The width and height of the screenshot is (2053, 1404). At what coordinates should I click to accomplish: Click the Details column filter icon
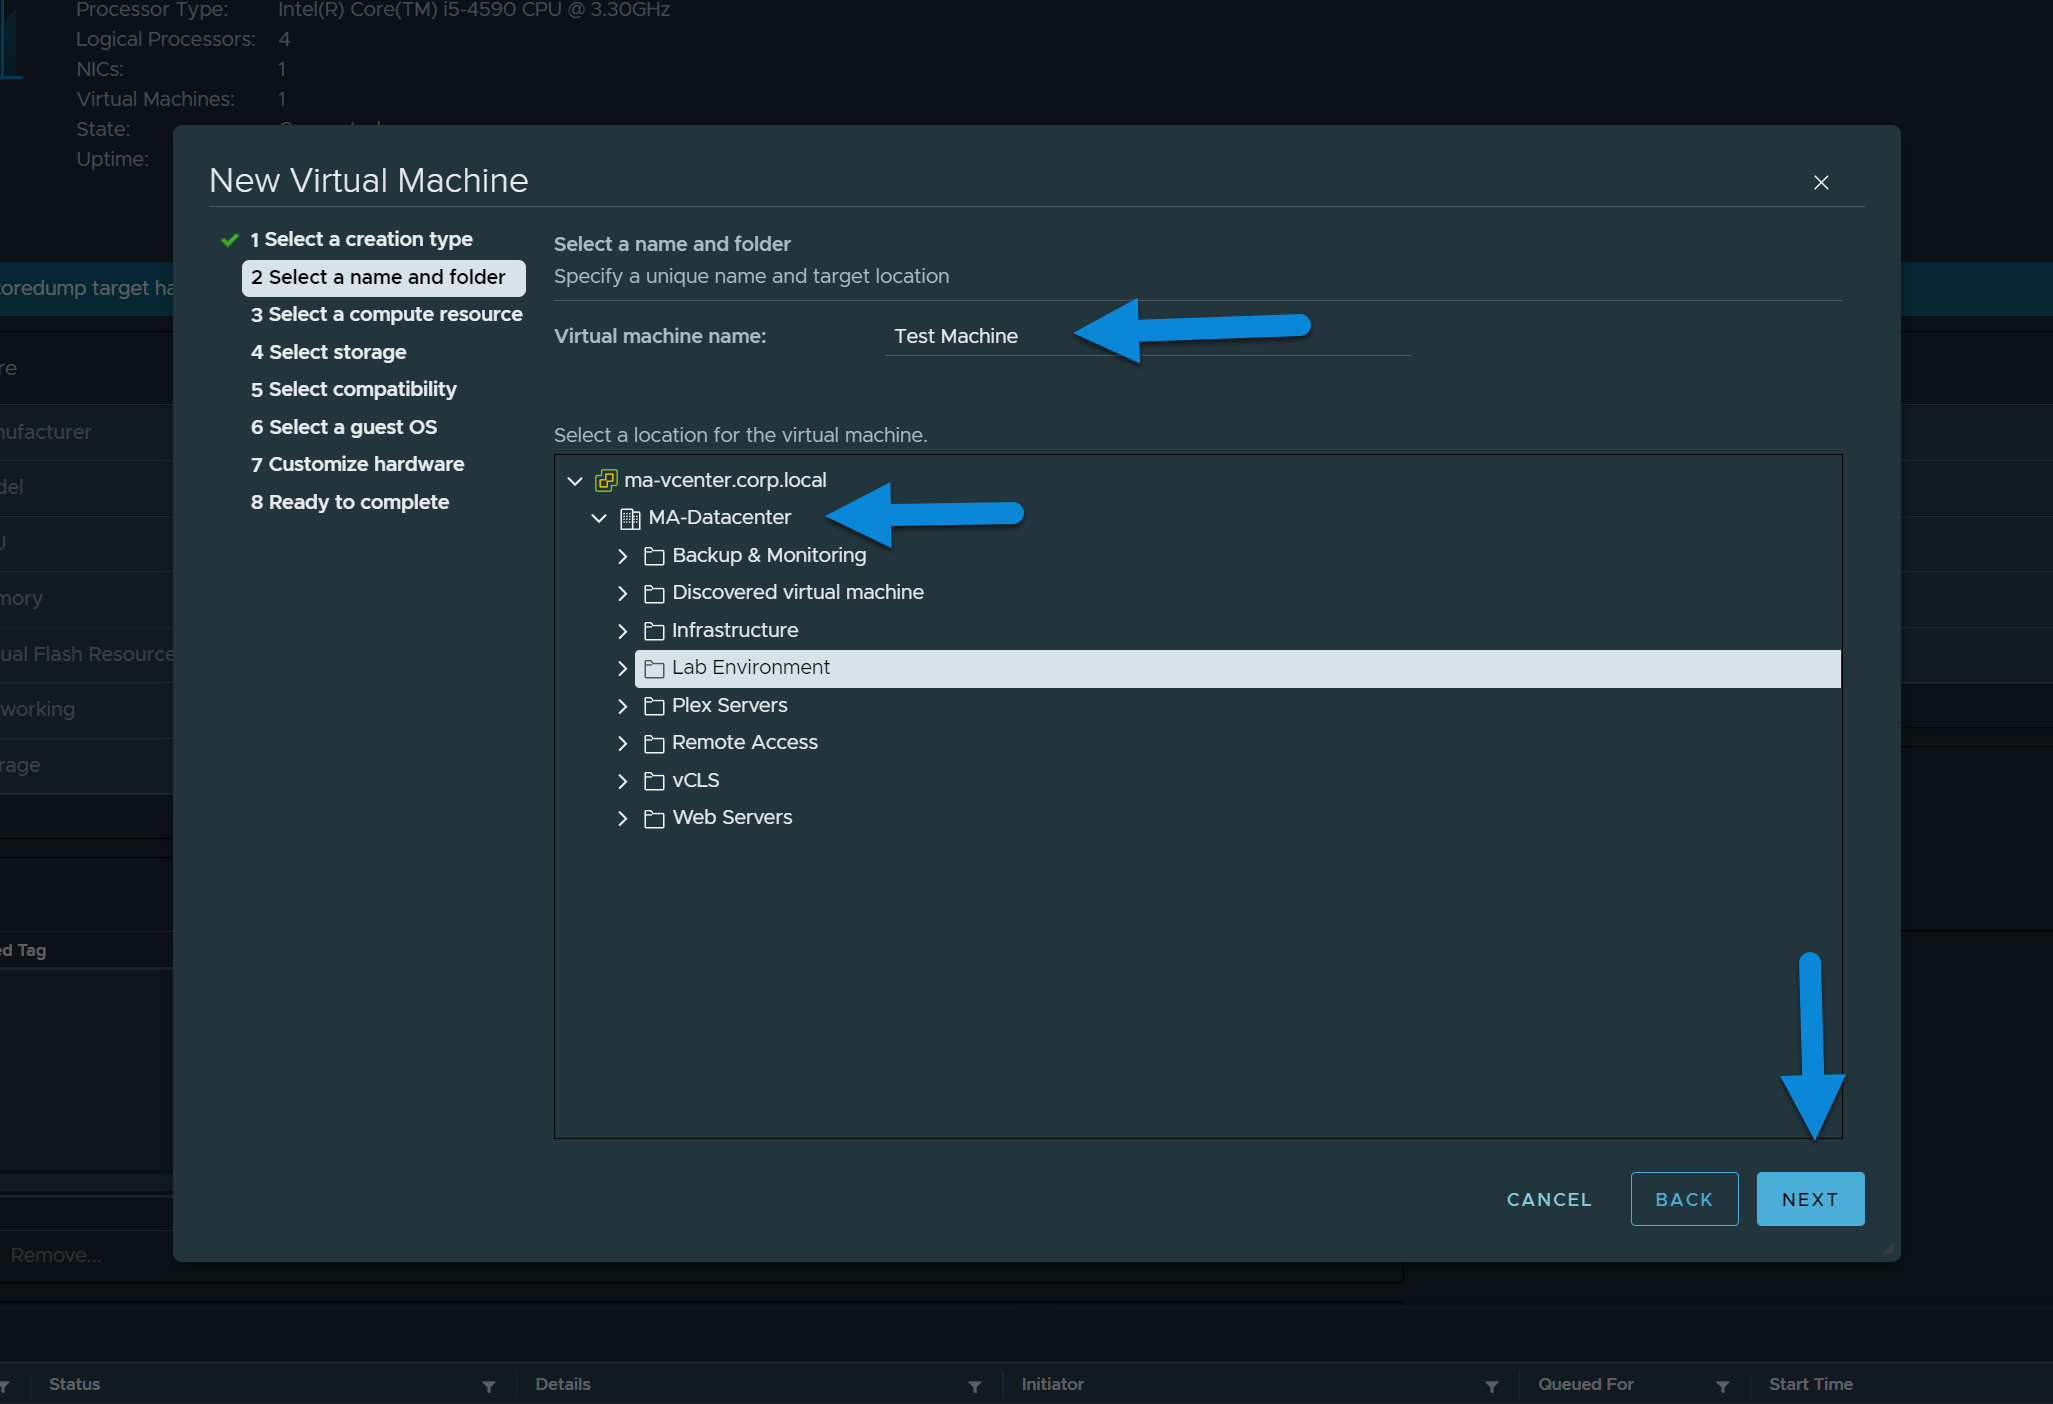pos(975,1386)
